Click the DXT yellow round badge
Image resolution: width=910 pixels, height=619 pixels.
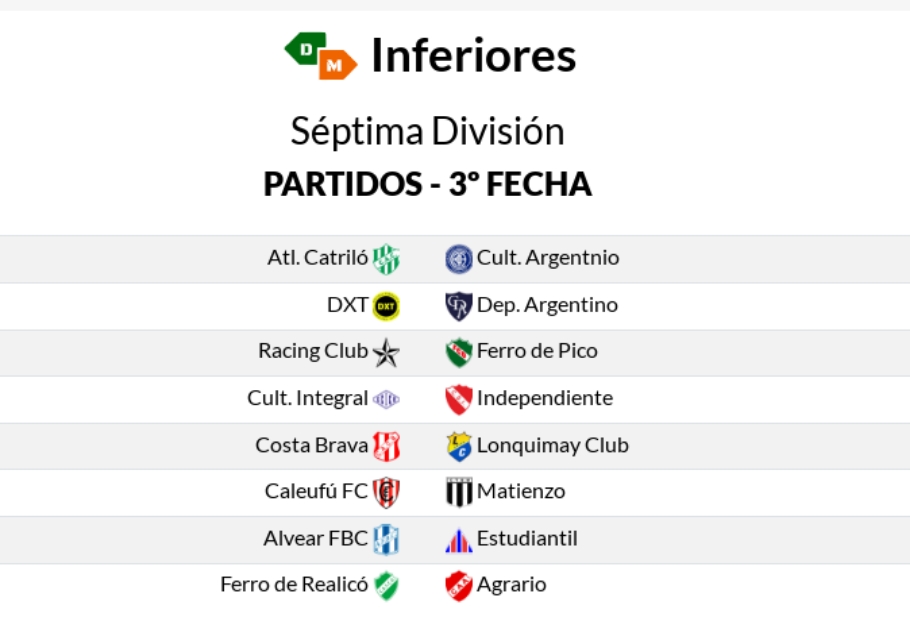[x=386, y=306]
